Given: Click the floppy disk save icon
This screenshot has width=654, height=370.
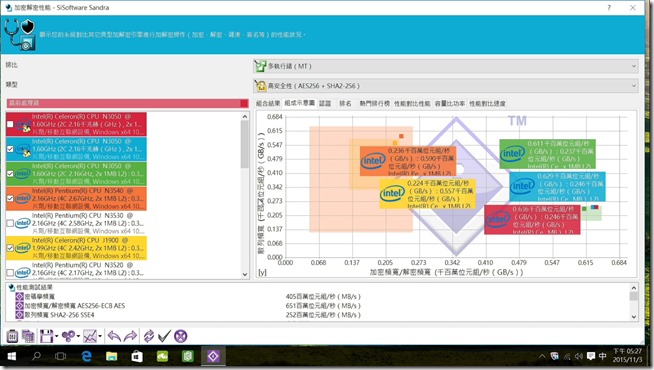Looking at the screenshot, I should coord(46,336).
